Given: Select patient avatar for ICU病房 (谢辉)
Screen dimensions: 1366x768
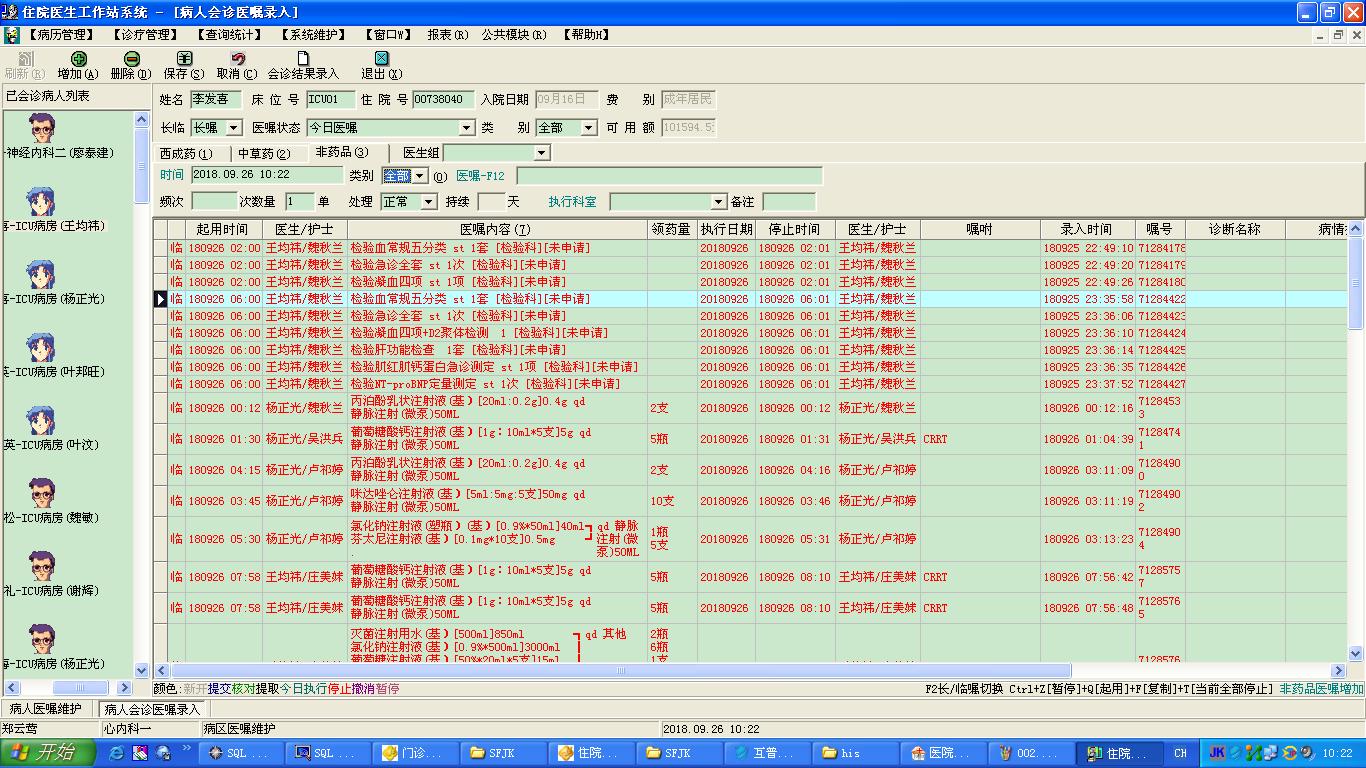Looking at the screenshot, I should [x=42, y=566].
